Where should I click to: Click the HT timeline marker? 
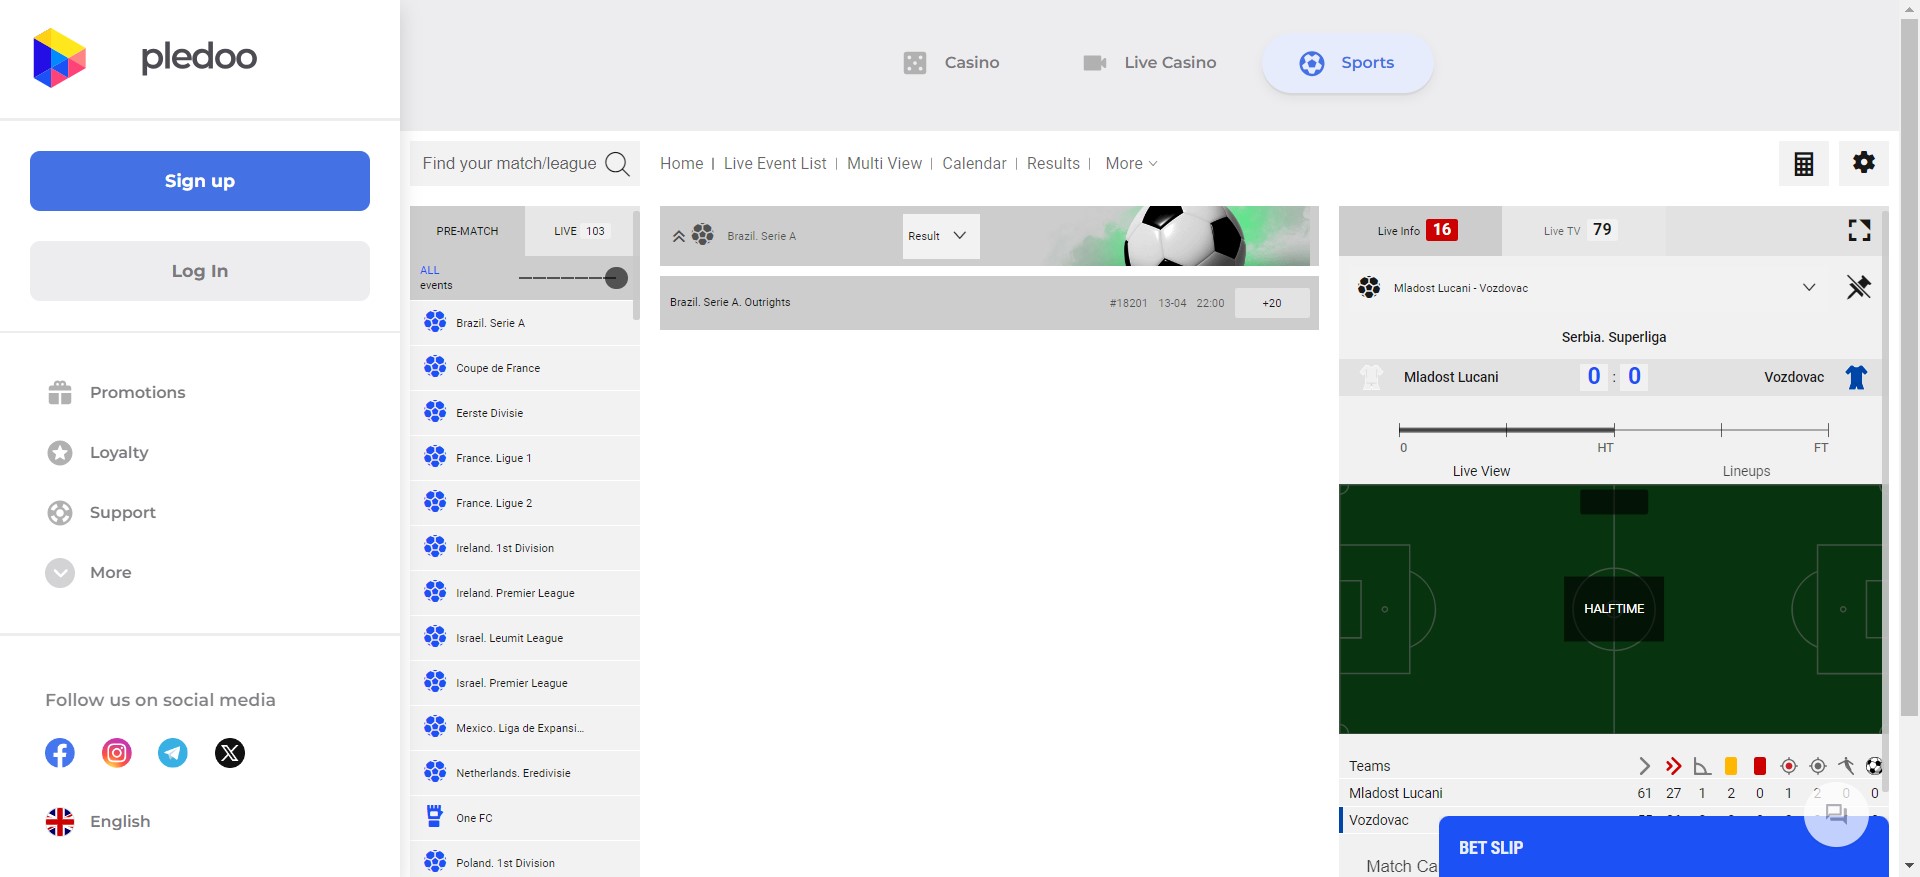click(x=1605, y=448)
